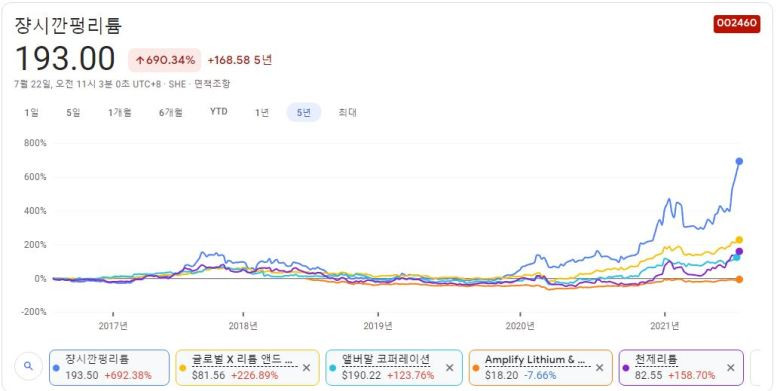Remove Amplify Lithium comparison chip

[599, 368]
